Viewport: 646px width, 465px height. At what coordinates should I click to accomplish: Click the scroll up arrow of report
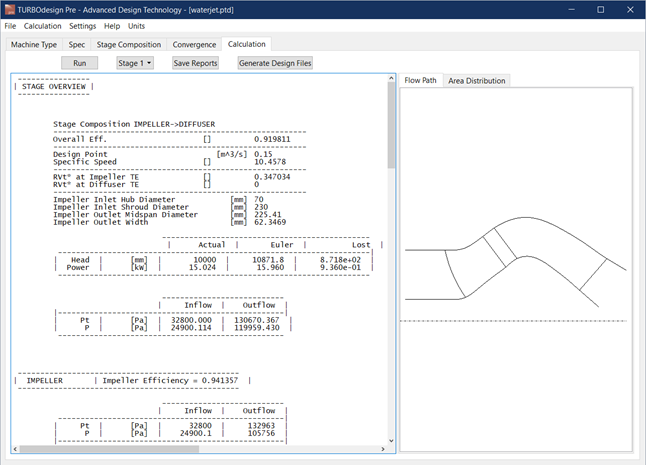point(391,78)
